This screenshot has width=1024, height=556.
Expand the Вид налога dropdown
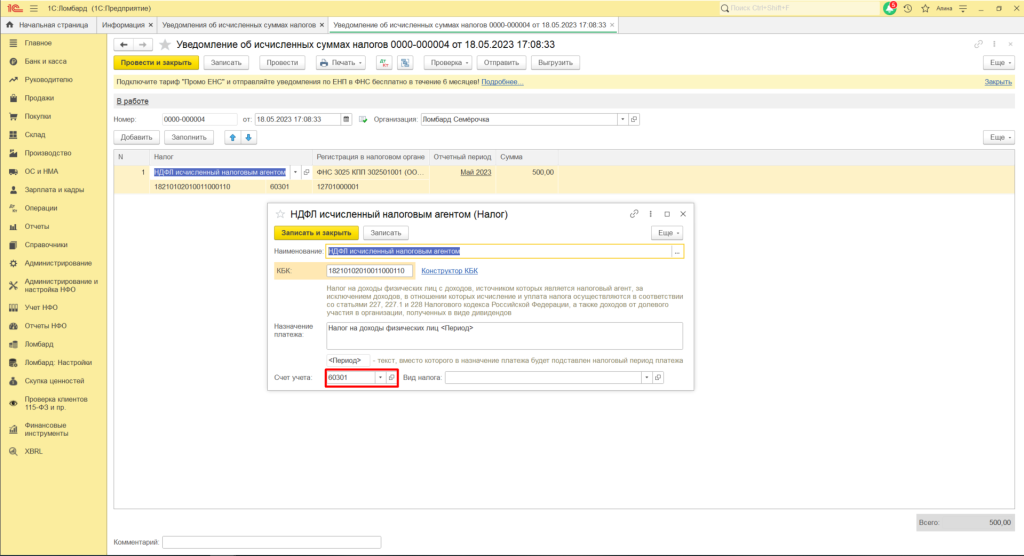click(645, 377)
